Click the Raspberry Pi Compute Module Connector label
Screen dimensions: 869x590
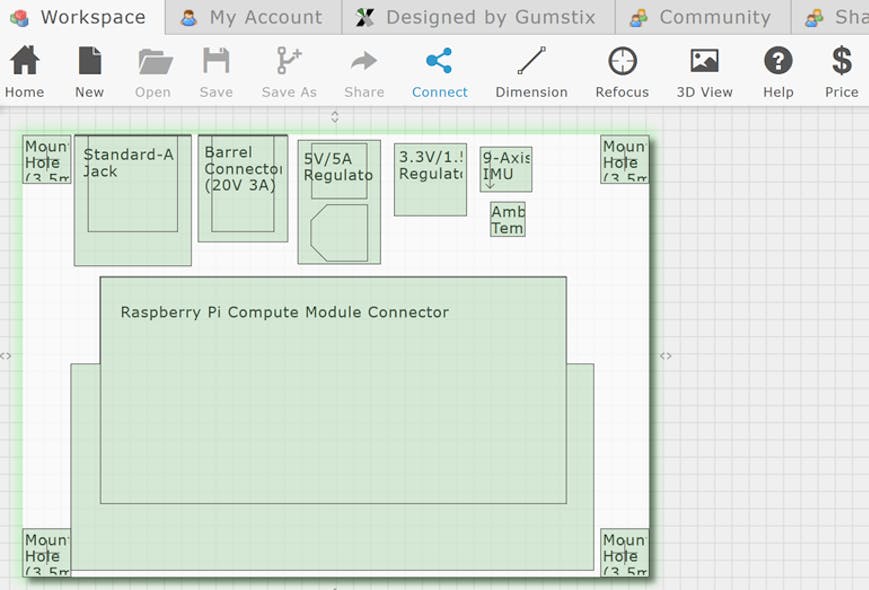[284, 312]
